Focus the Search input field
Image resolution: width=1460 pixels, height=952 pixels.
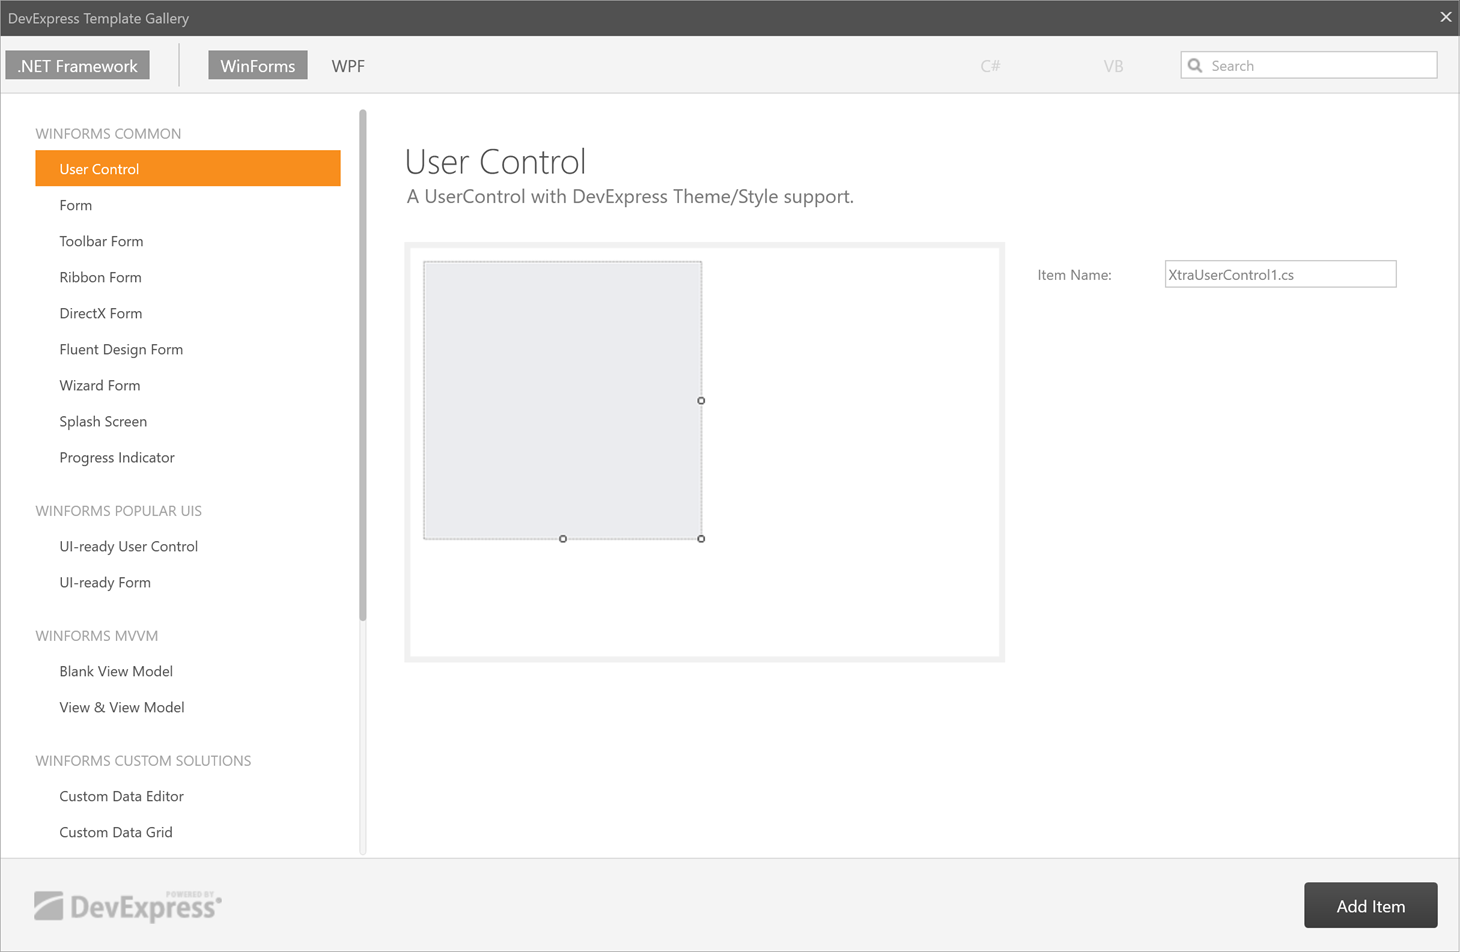tap(1309, 65)
